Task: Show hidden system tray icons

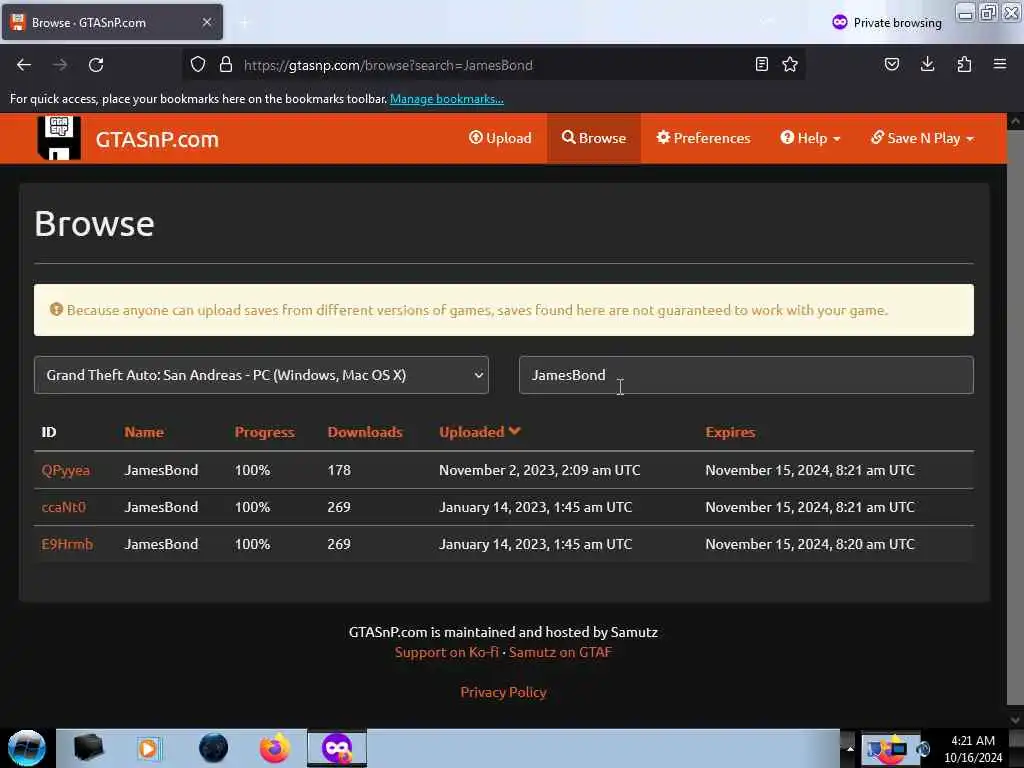Action: tap(849, 748)
